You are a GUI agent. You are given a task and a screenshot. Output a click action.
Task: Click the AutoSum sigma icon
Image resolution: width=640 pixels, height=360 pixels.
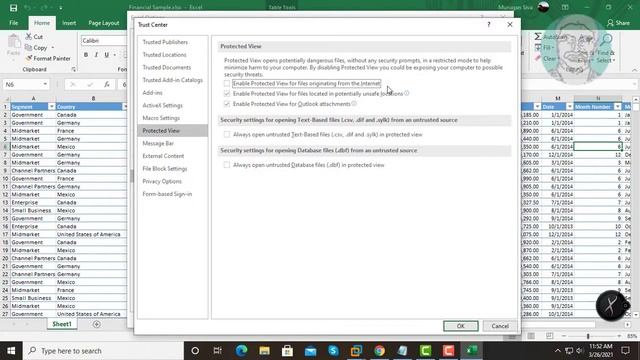pyautogui.click(x=538, y=37)
